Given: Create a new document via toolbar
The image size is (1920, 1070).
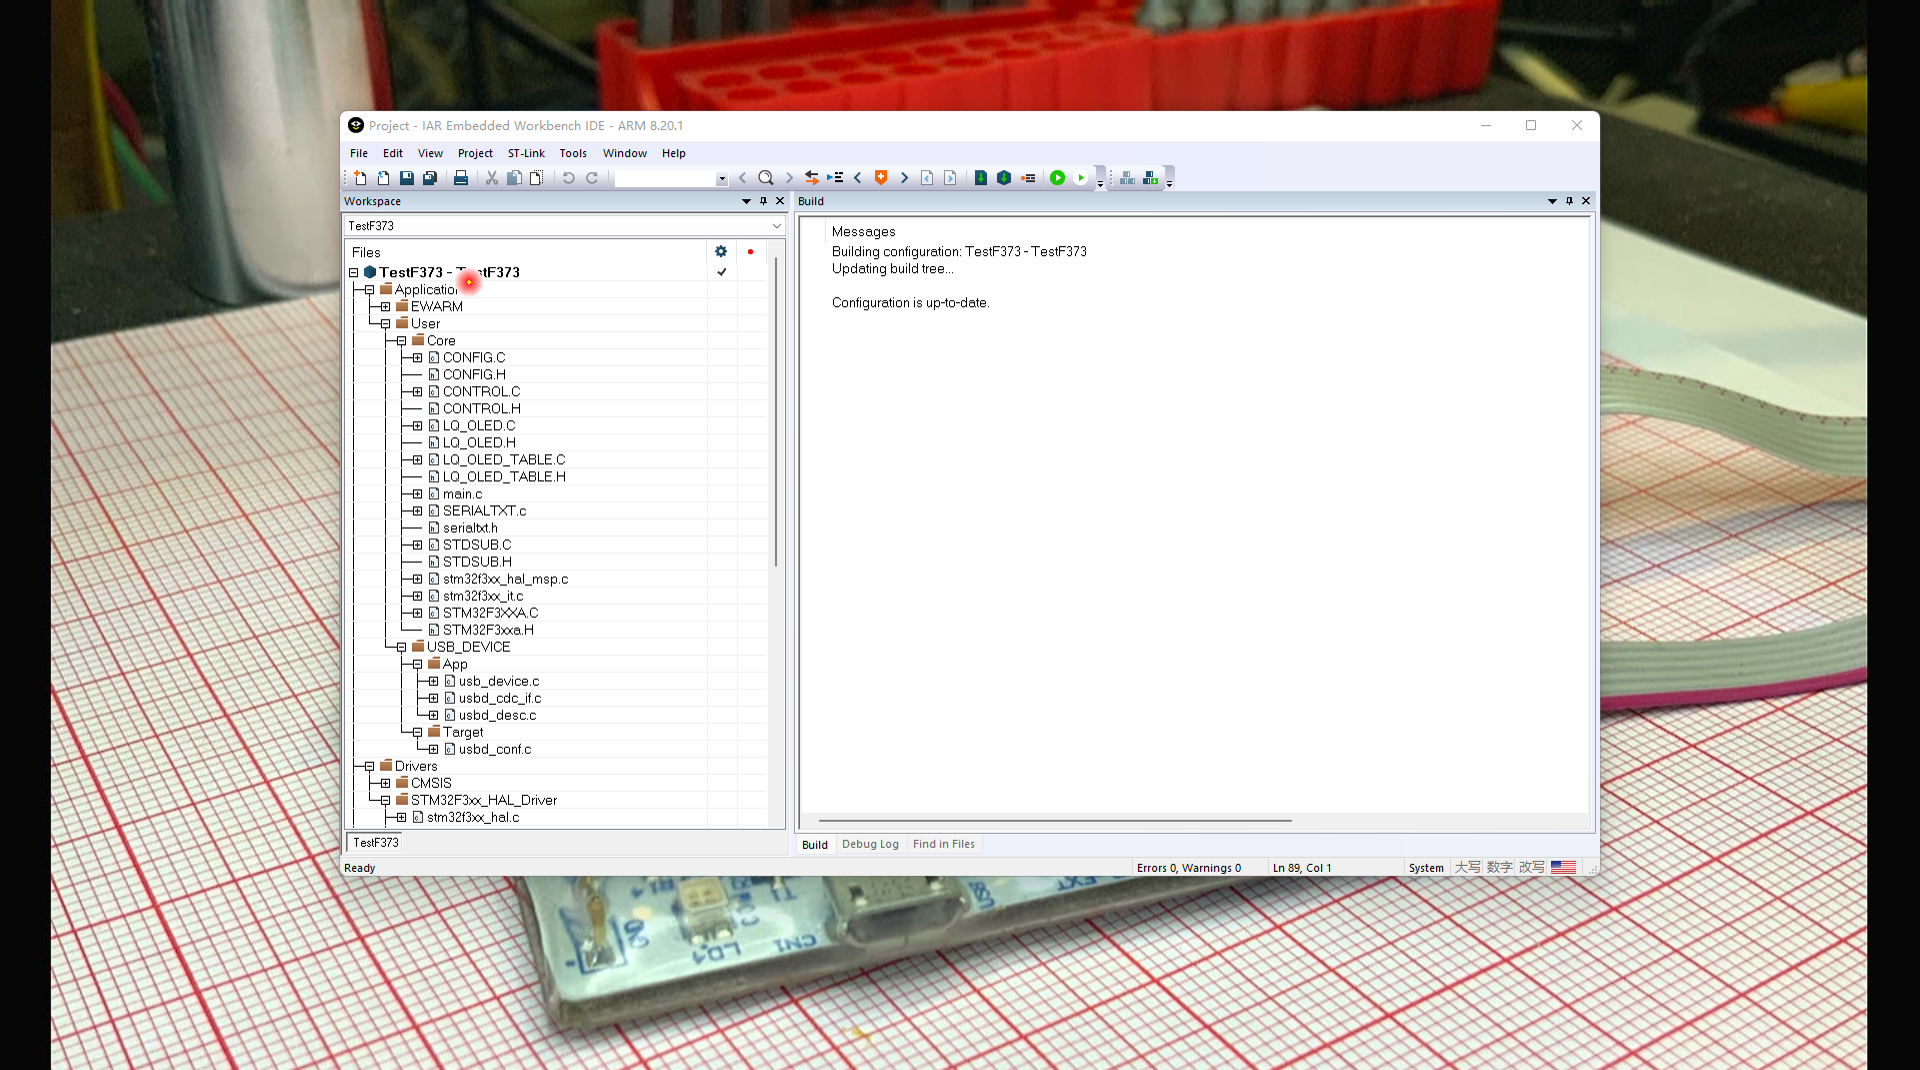Looking at the screenshot, I should pos(360,178).
